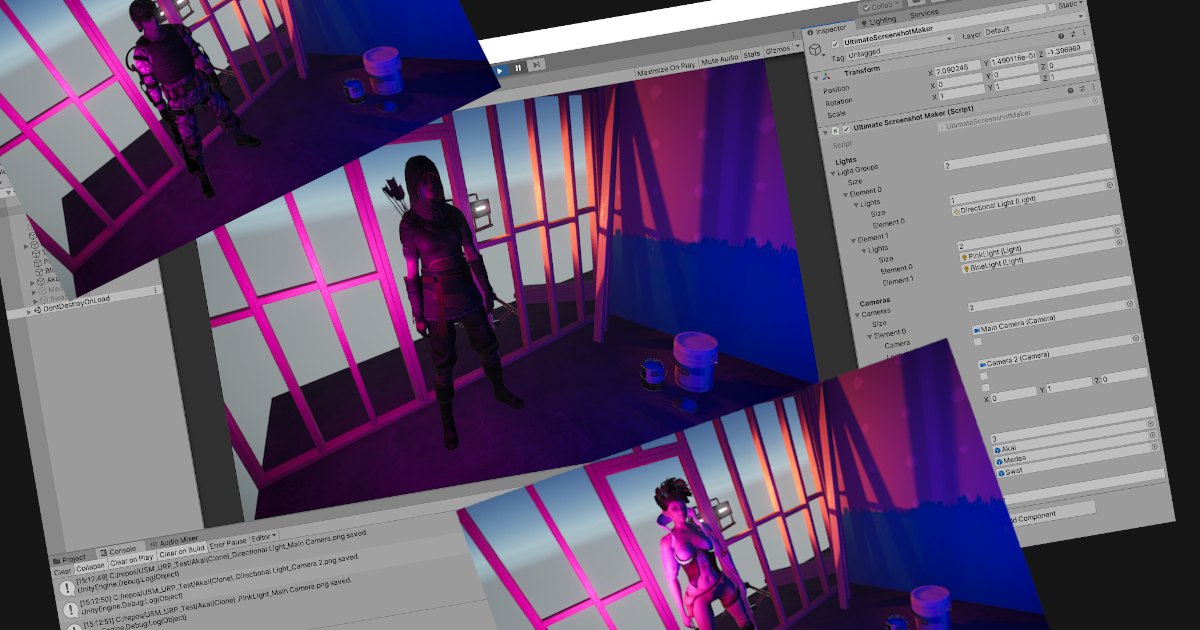Open the Tag Untagged dropdown
The image size is (1200, 630).
point(864,52)
